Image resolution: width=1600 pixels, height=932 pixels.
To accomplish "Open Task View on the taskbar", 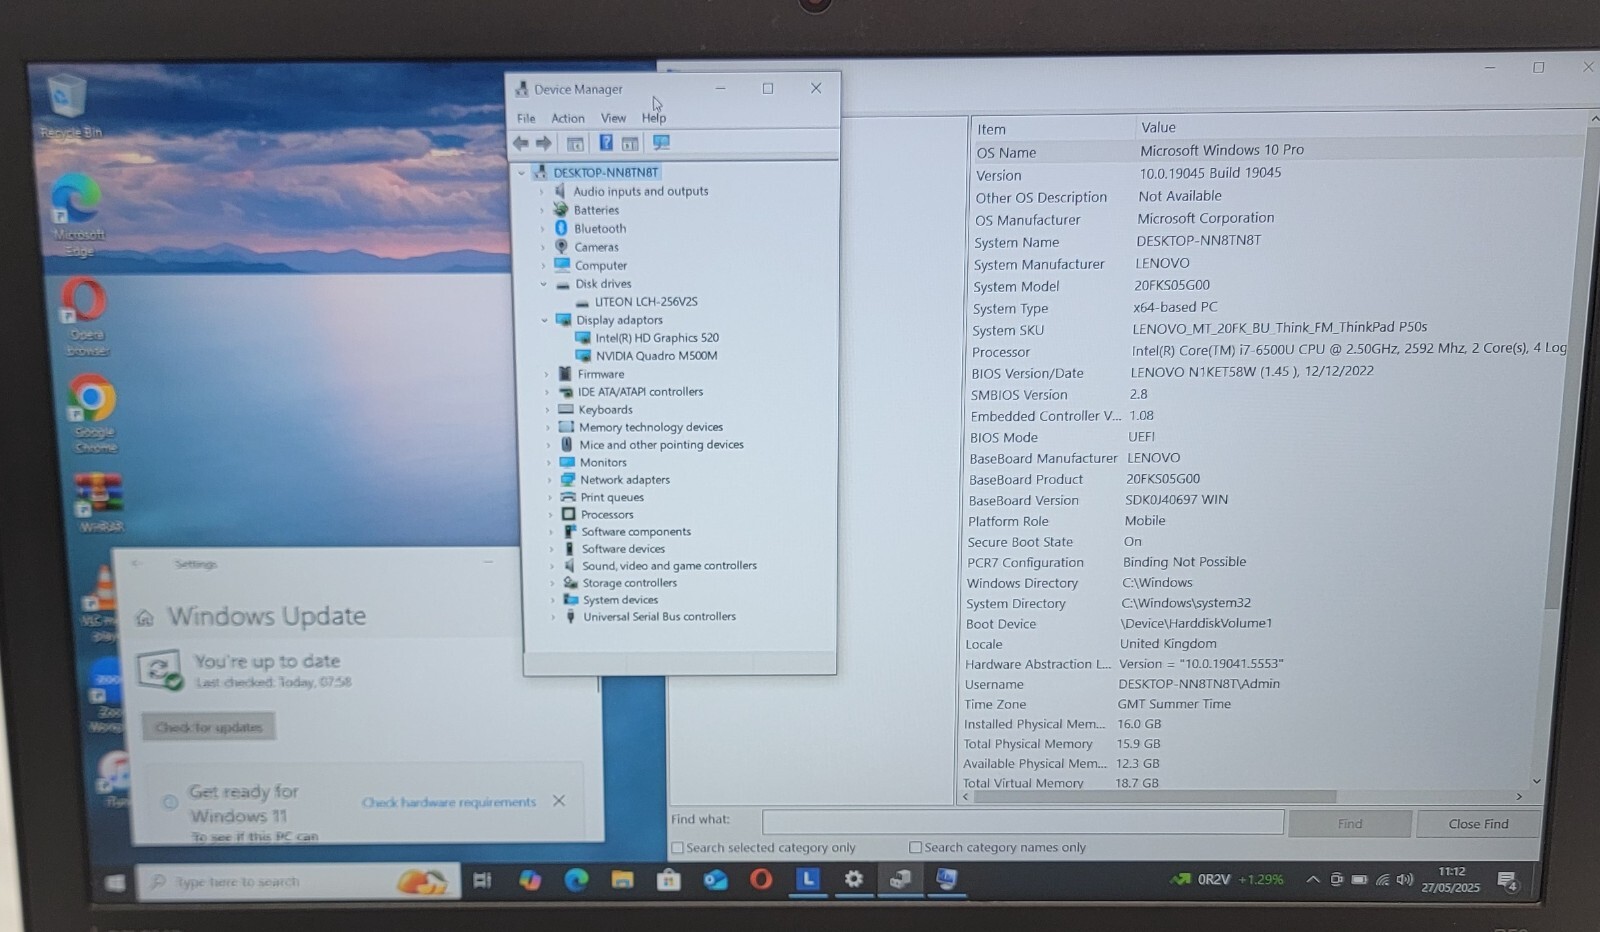I will (482, 880).
